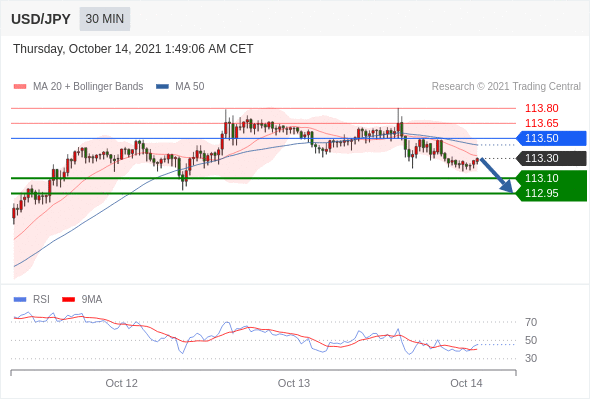590x400 pixels.
Task: Select the green 113.10 support tag
Action: 551,178
